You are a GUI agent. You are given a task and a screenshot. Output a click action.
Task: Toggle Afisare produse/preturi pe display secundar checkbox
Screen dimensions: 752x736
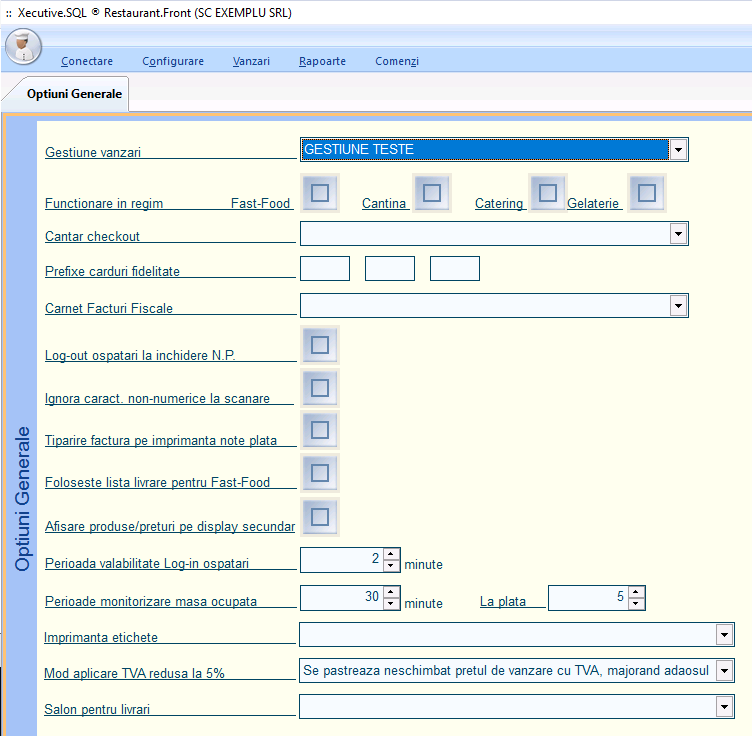pyautogui.click(x=320, y=517)
